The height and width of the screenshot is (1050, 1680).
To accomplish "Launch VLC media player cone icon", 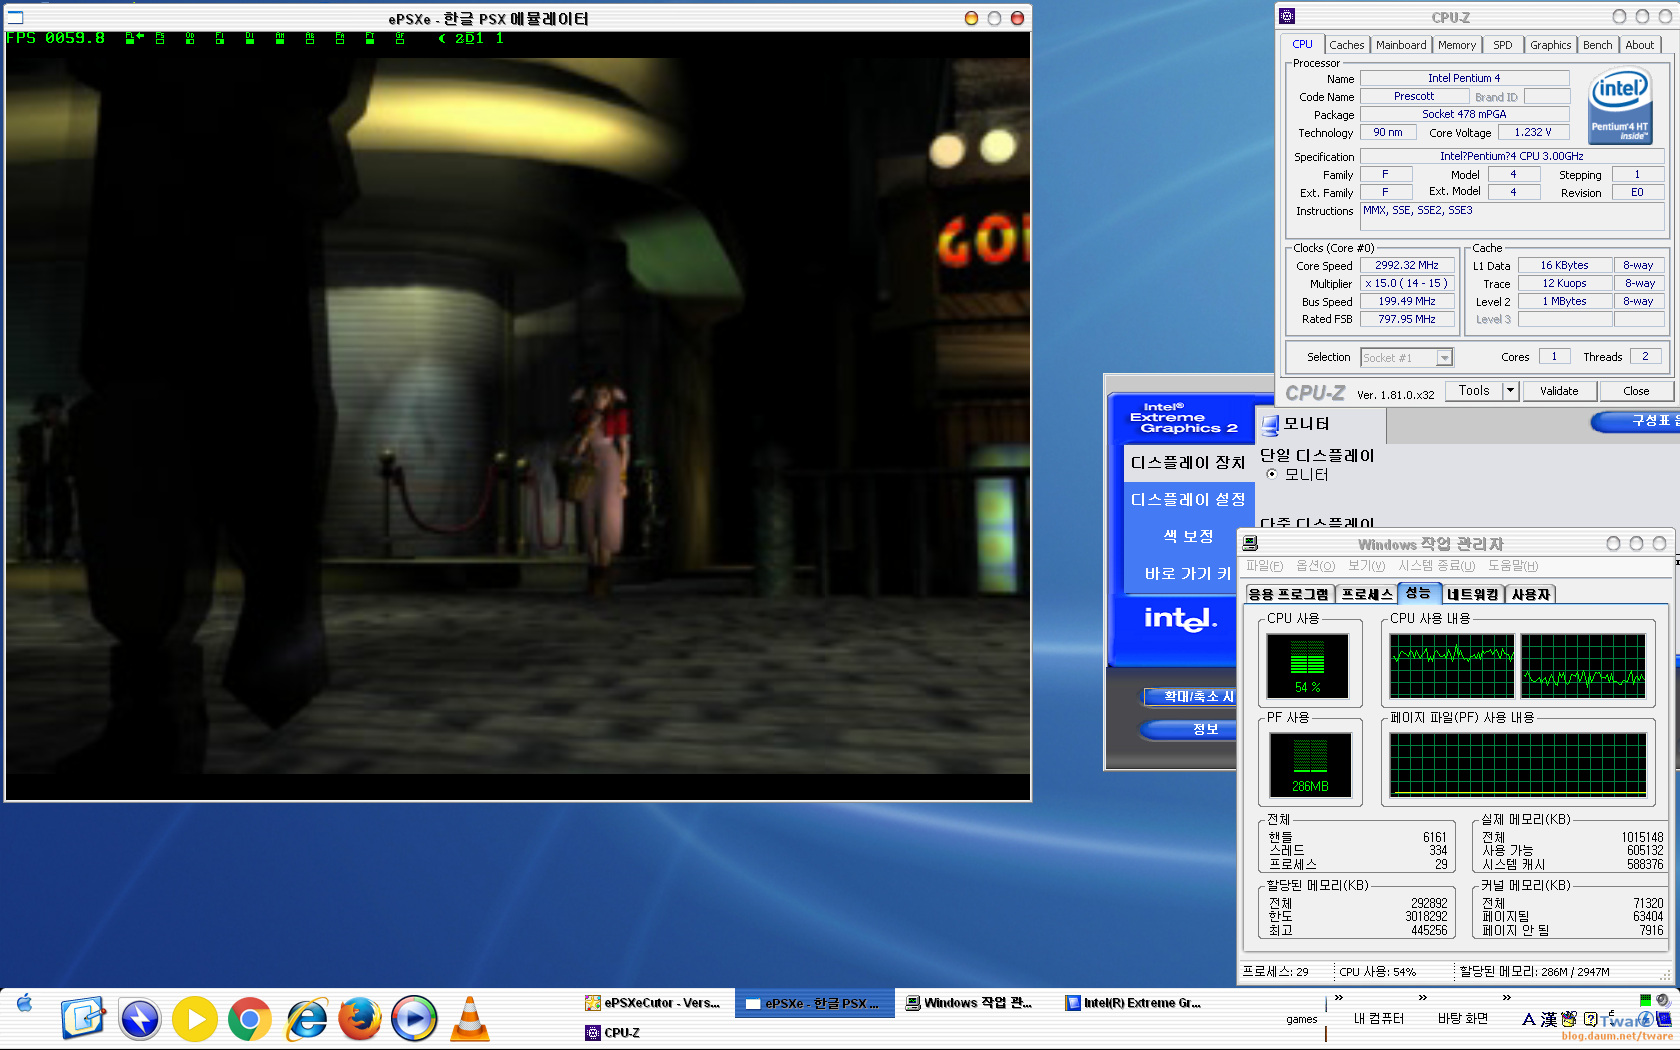I will point(469,1019).
